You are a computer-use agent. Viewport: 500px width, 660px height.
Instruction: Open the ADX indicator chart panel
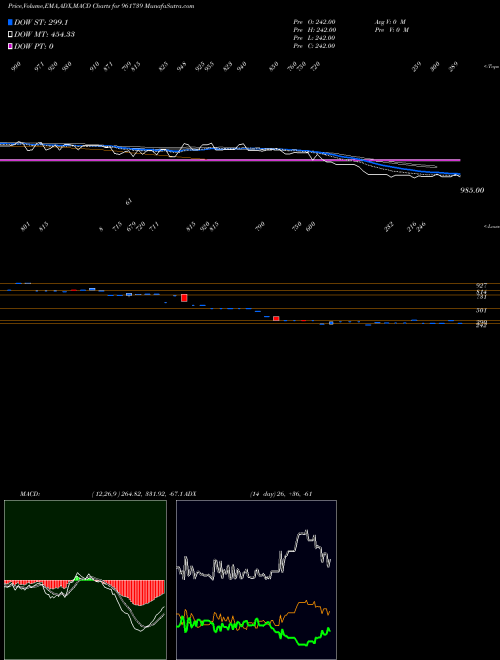(x=256, y=580)
